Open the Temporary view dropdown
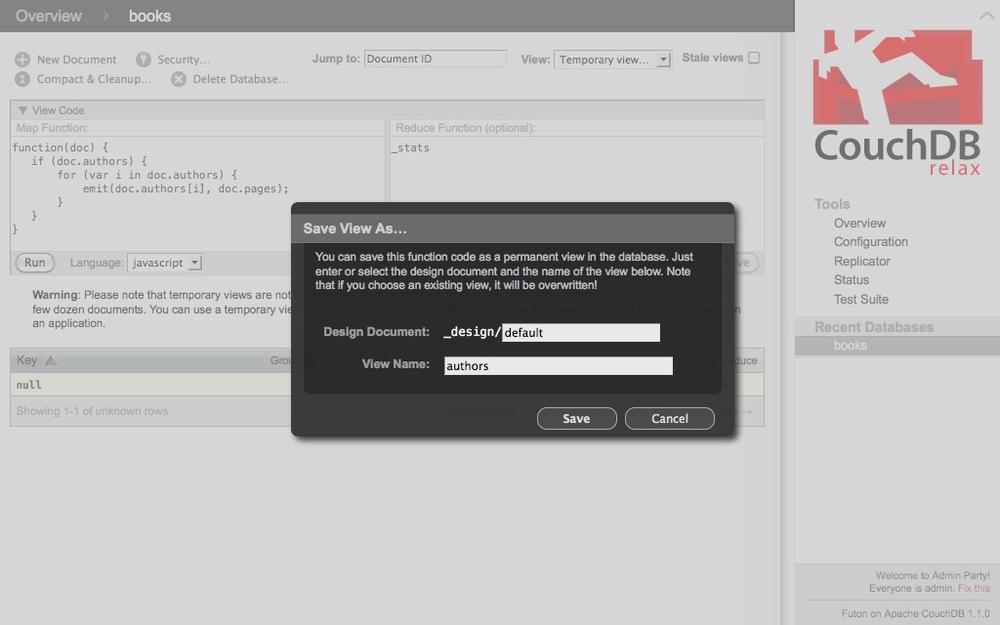Viewport: 1000px width, 625px height. coord(612,59)
